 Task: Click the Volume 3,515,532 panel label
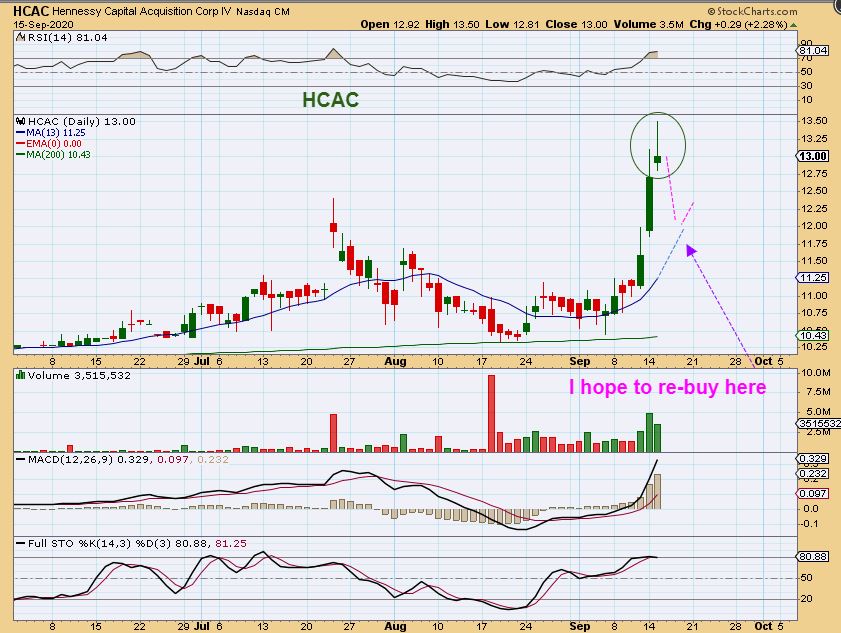[79, 376]
